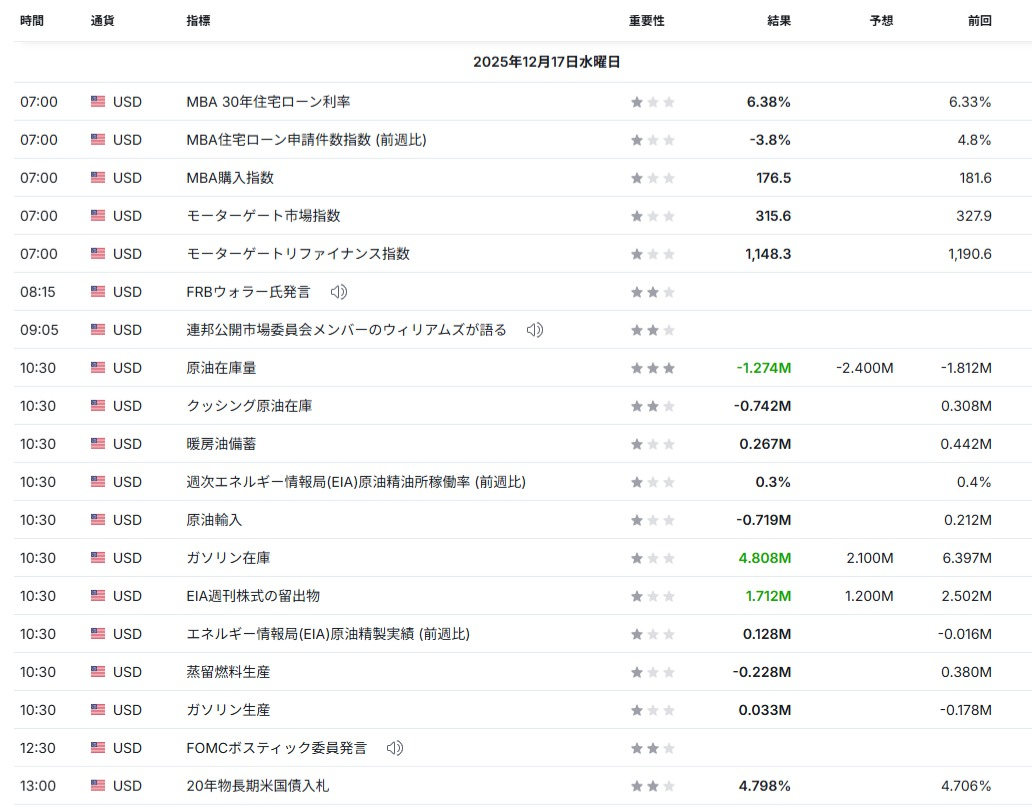Select the 指標 column header
The image size is (1032, 811).
(x=198, y=21)
